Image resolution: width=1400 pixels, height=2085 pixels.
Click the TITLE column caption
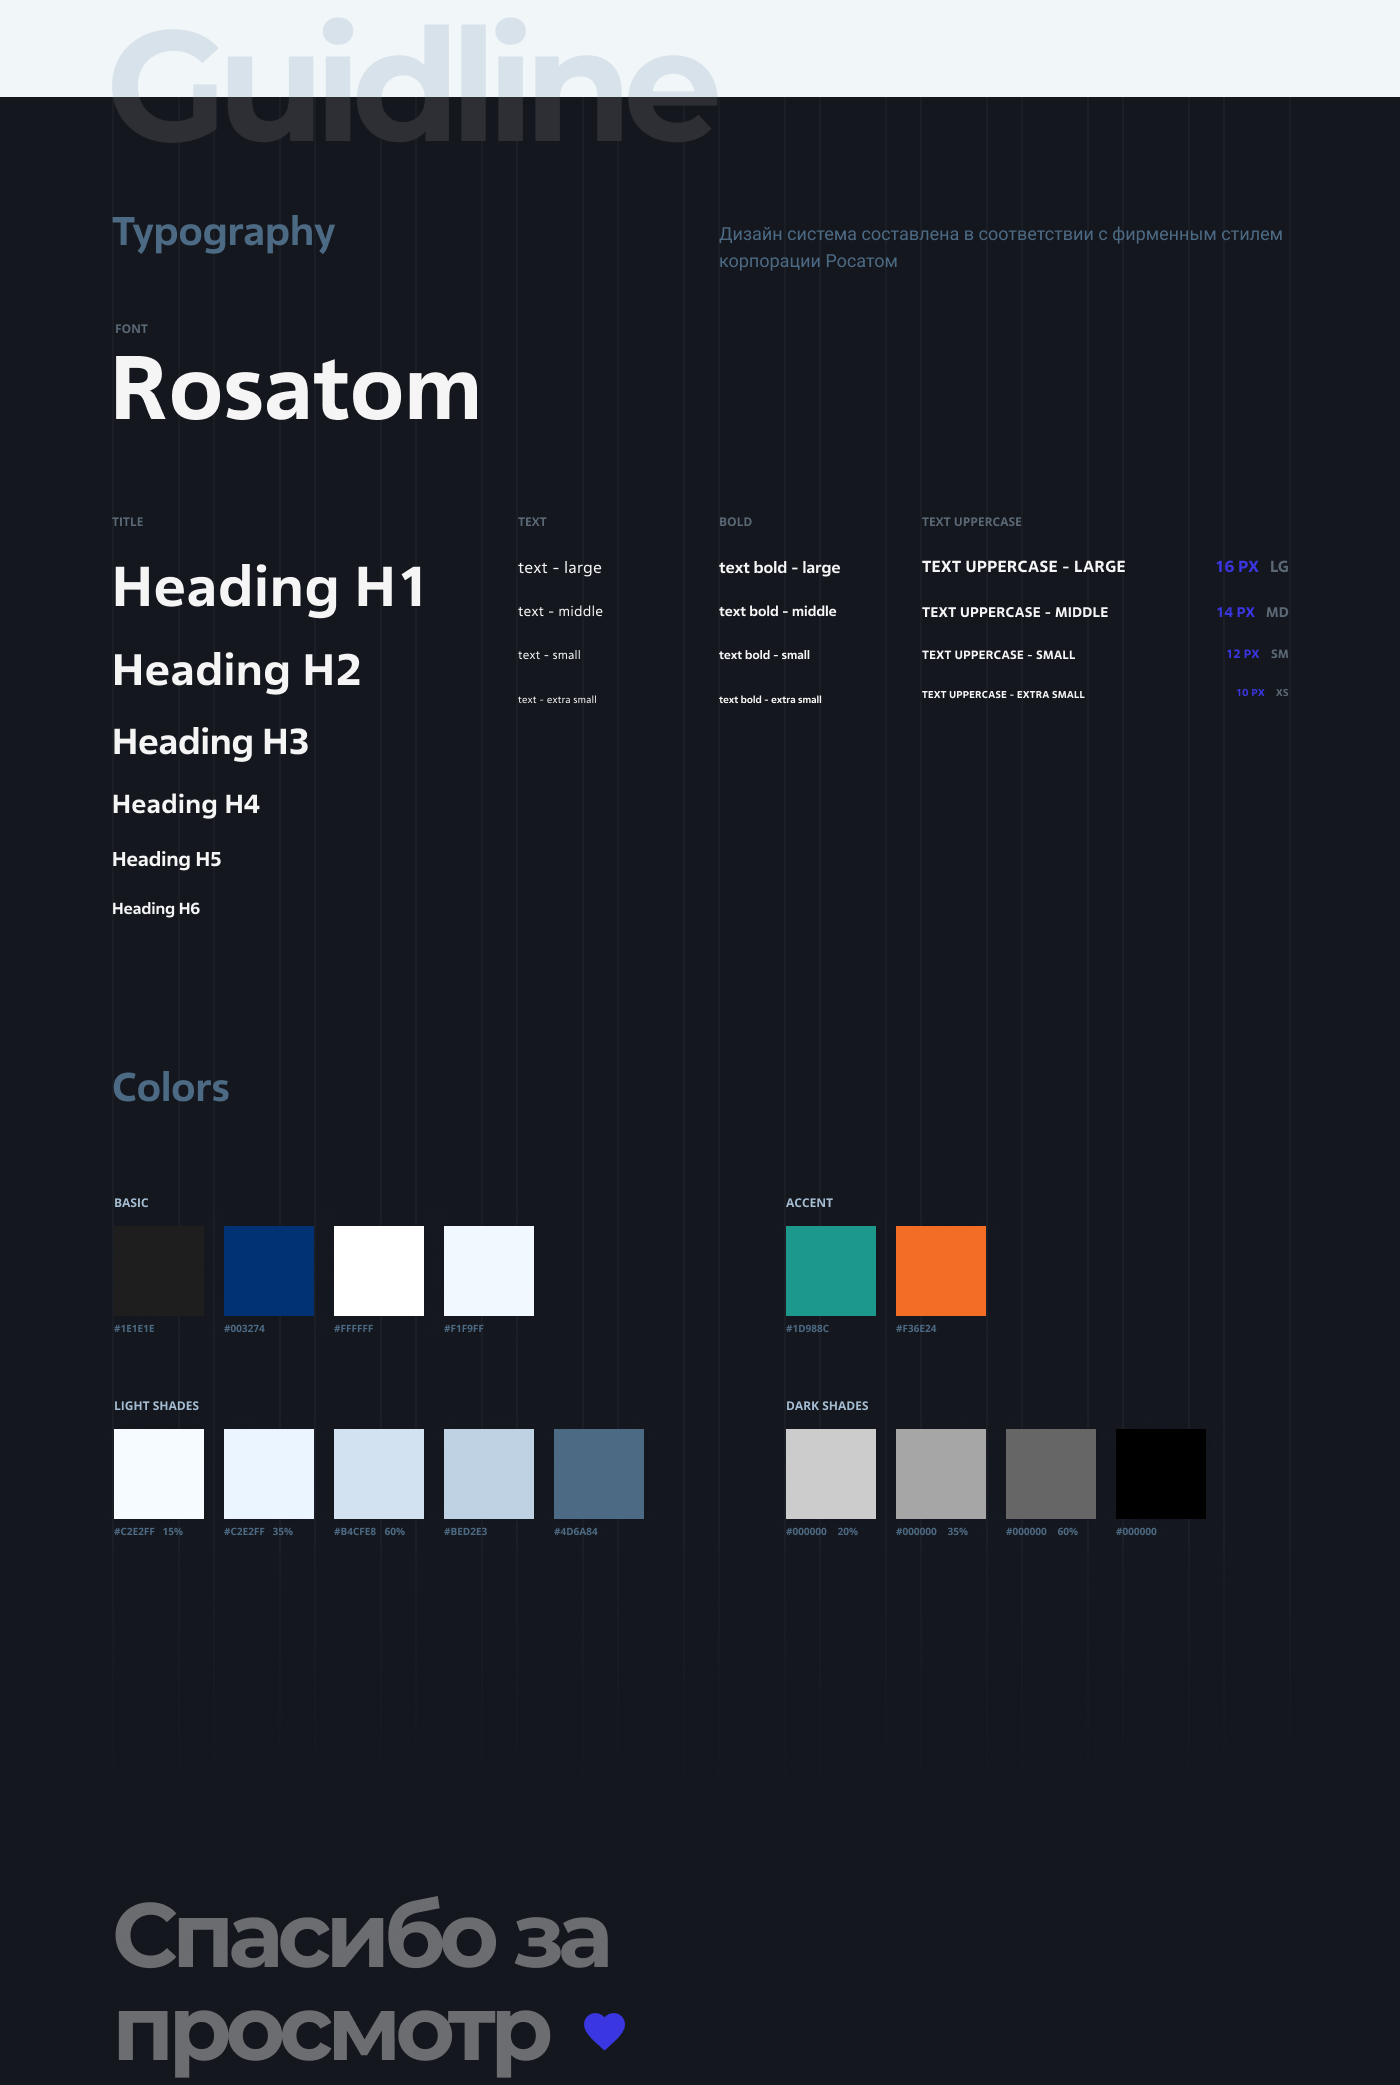[x=128, y=522]
